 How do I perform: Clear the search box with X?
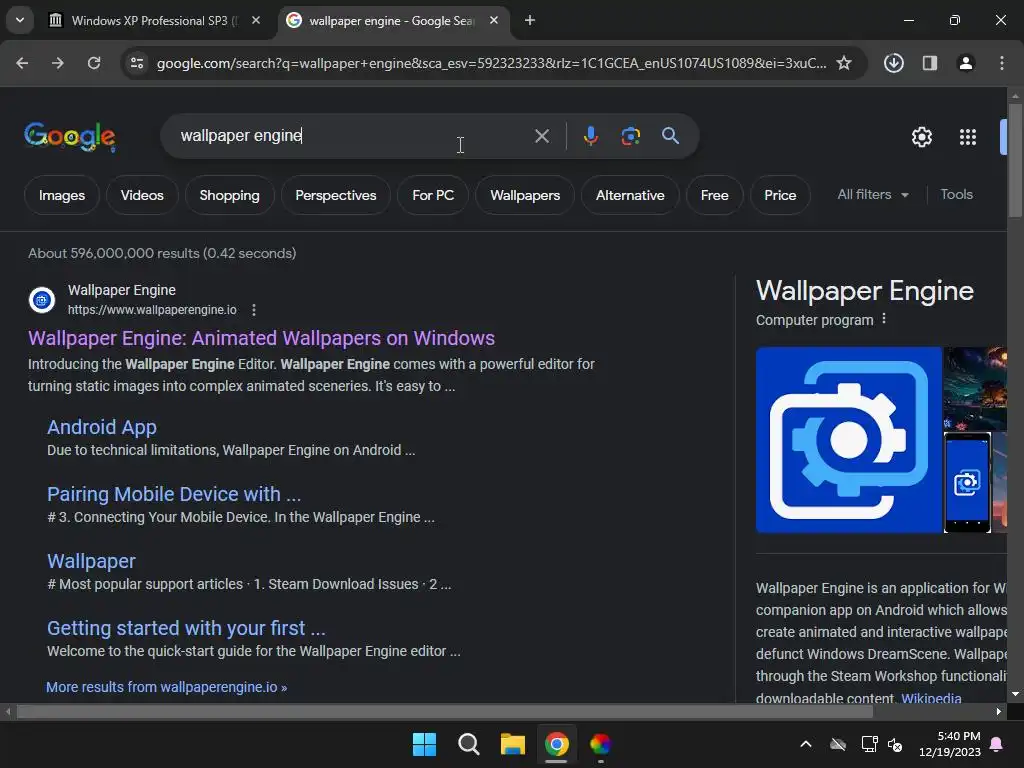pyautogui.click(x=541, y=136)
